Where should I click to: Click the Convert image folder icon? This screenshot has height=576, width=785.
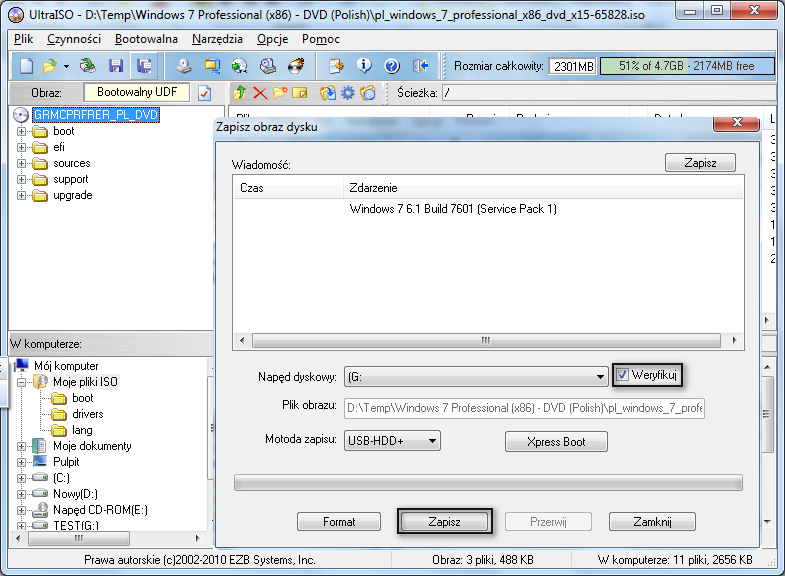point(212,66)
